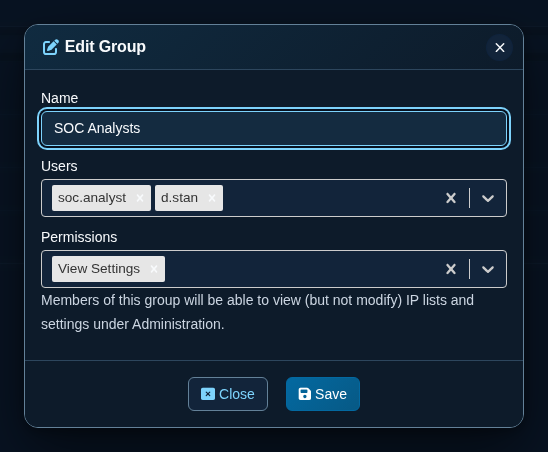Click the Name field label

tap(59, 98)
